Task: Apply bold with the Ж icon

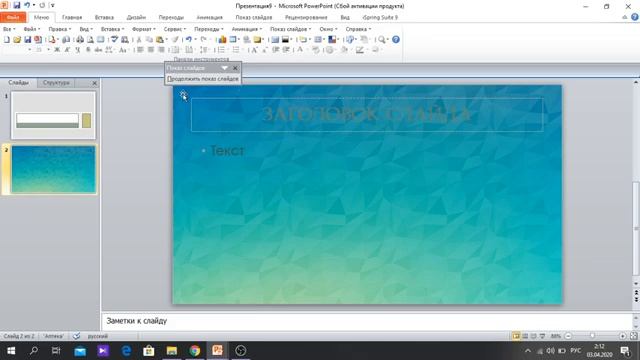Action: point(57,50)
